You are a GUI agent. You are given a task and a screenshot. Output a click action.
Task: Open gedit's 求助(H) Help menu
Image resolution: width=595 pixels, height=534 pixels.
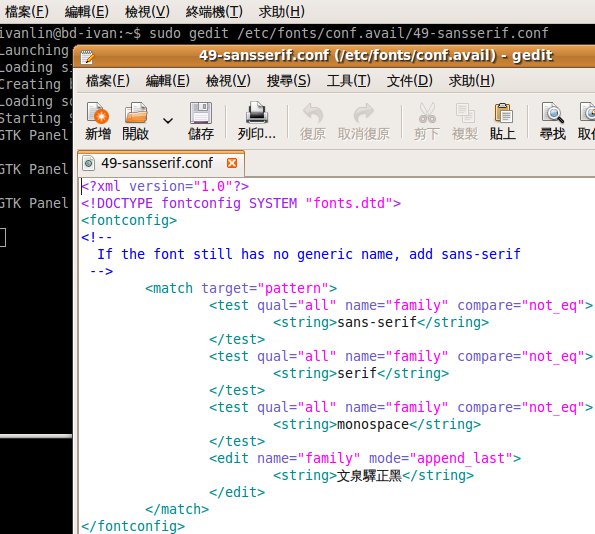pyautogui.click(x=471, y=81)
